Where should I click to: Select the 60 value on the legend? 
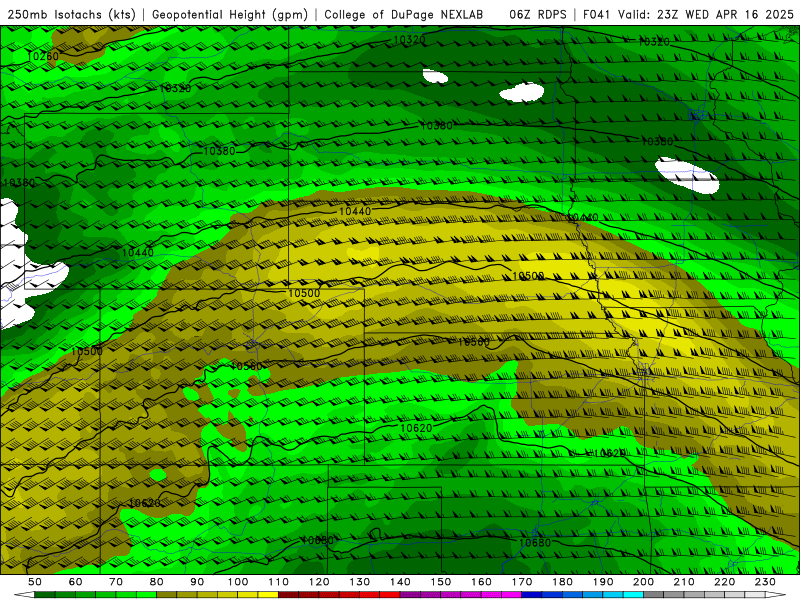pos(76,582)
